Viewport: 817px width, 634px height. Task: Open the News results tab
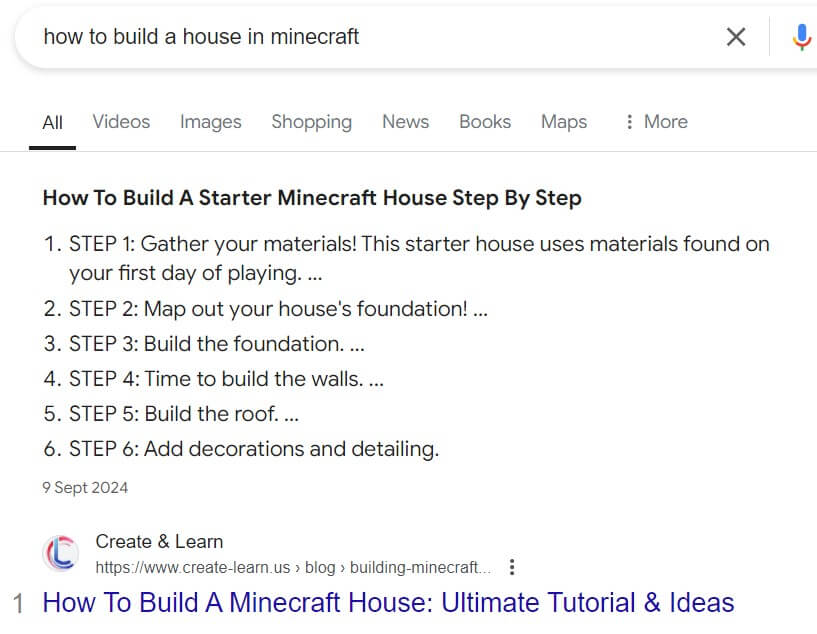[405, 121]
